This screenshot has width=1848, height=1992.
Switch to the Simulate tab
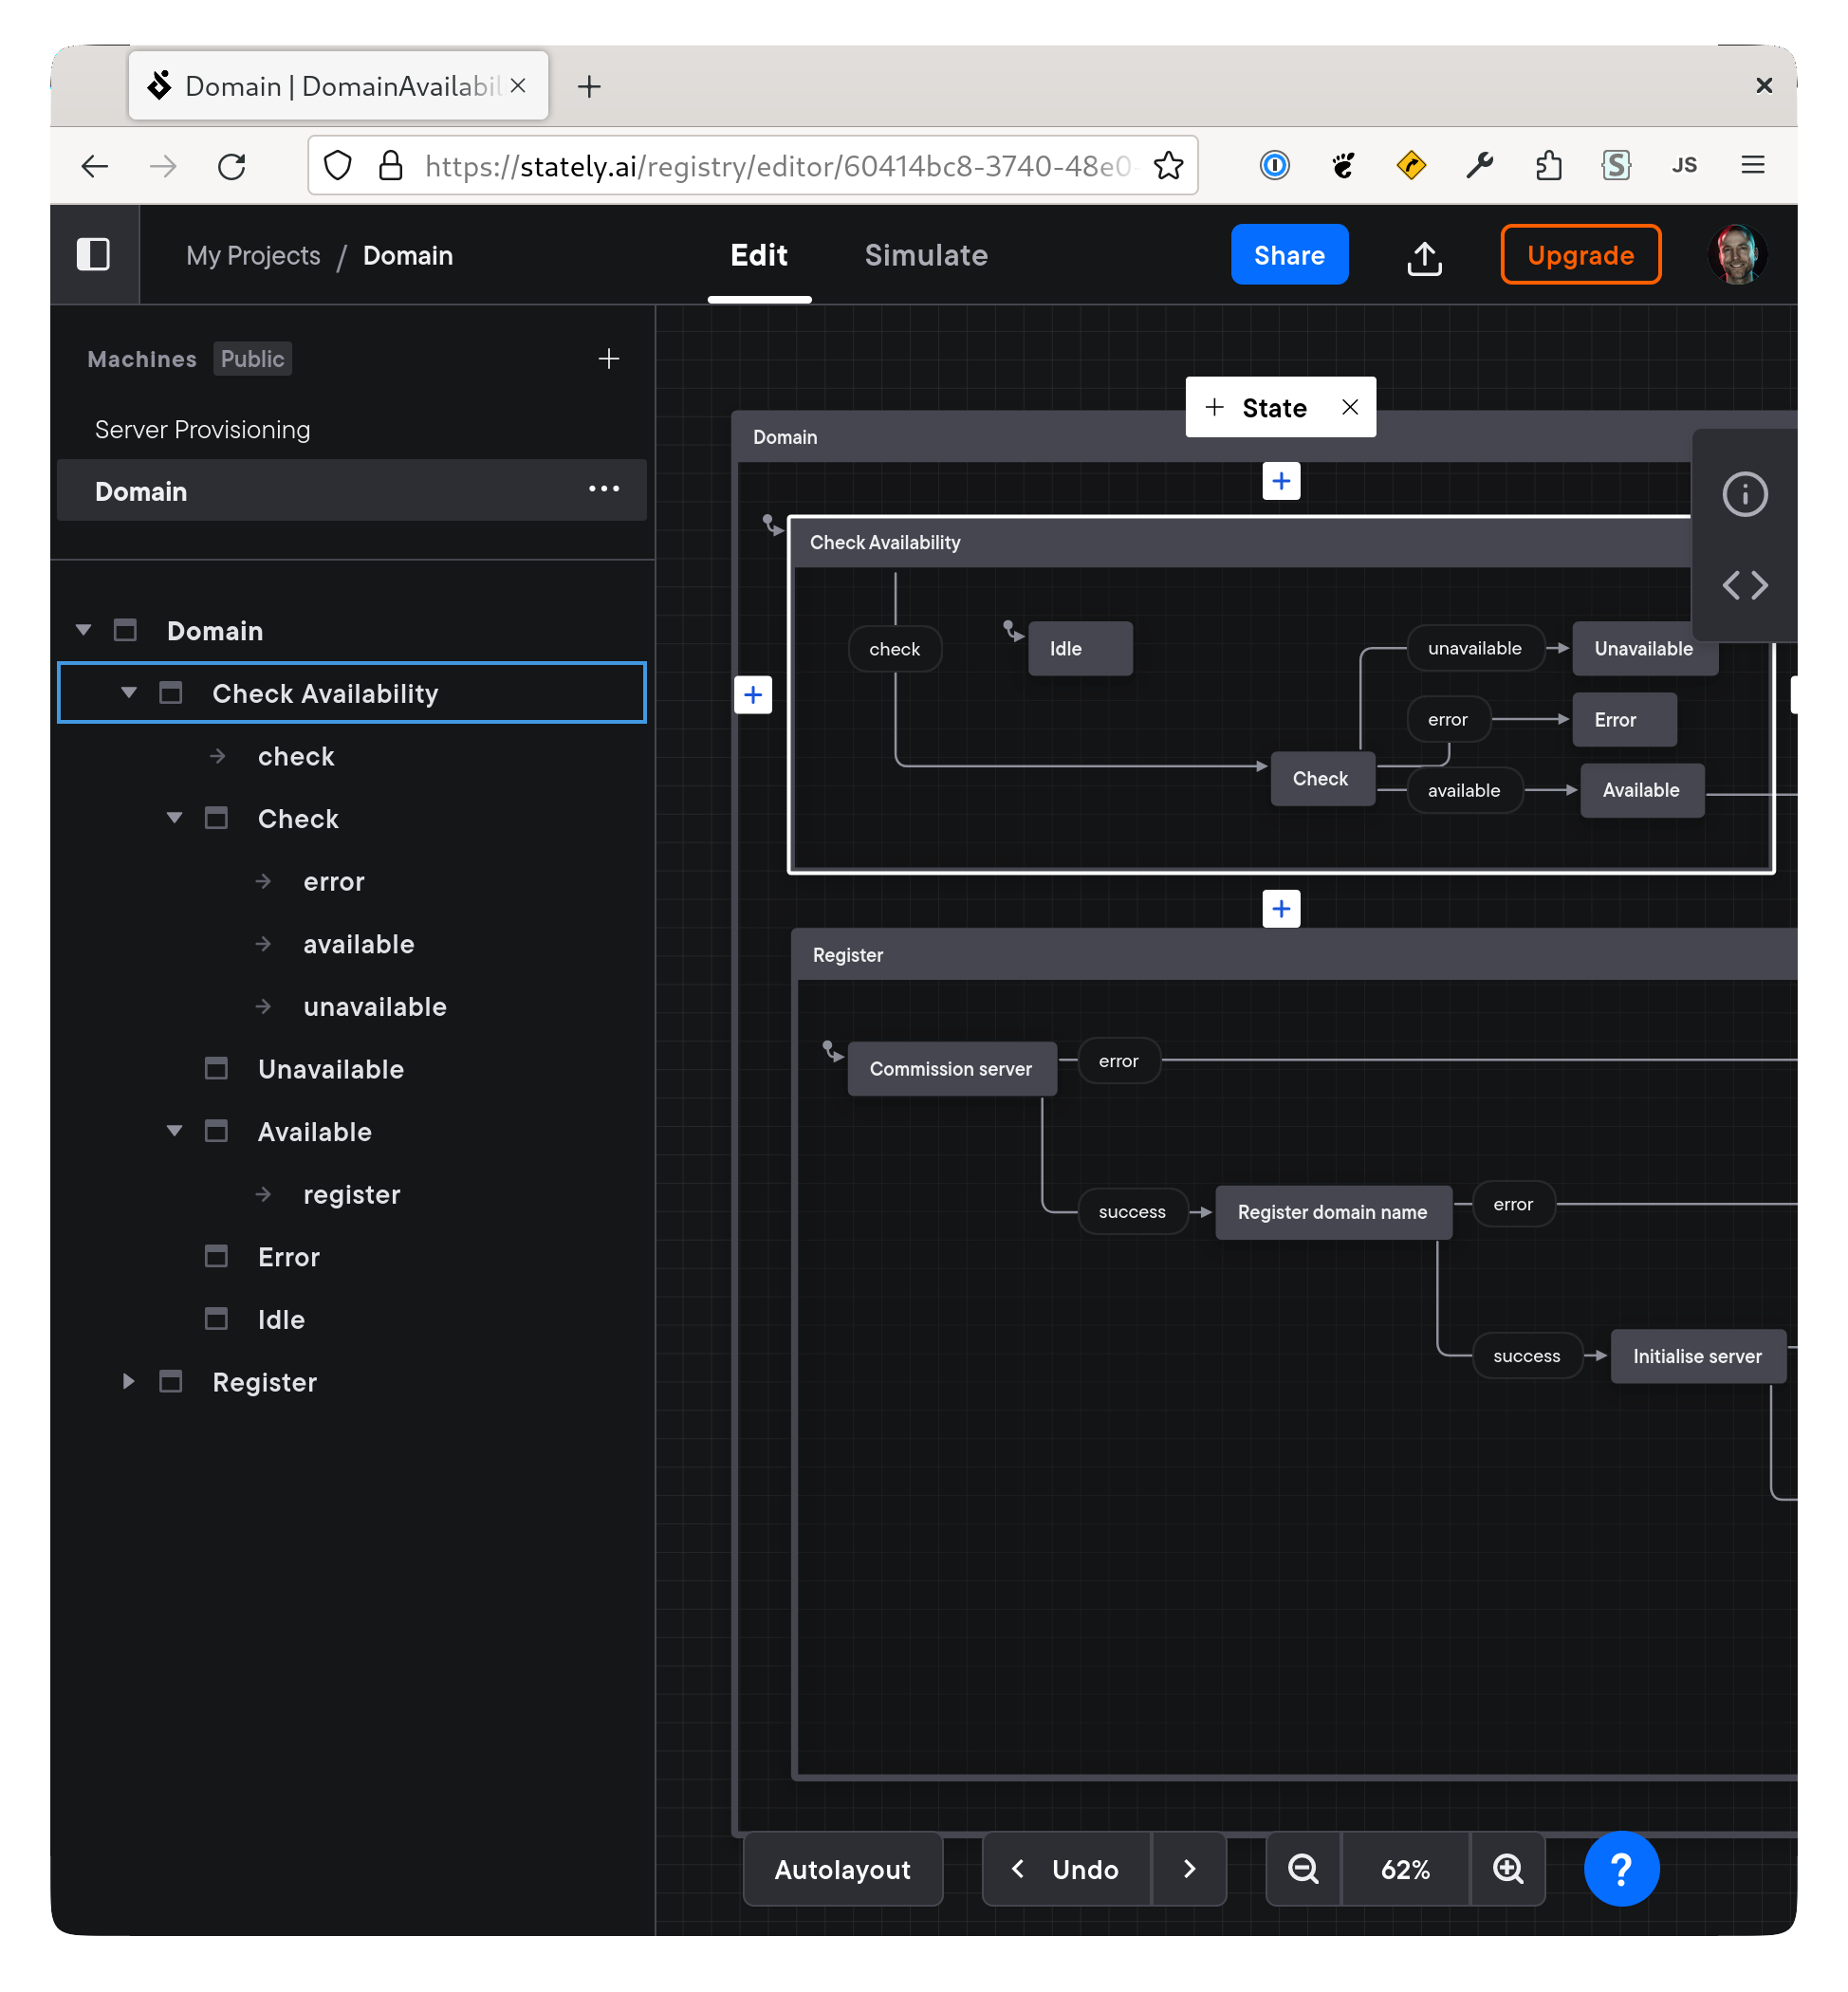[925, 256]
